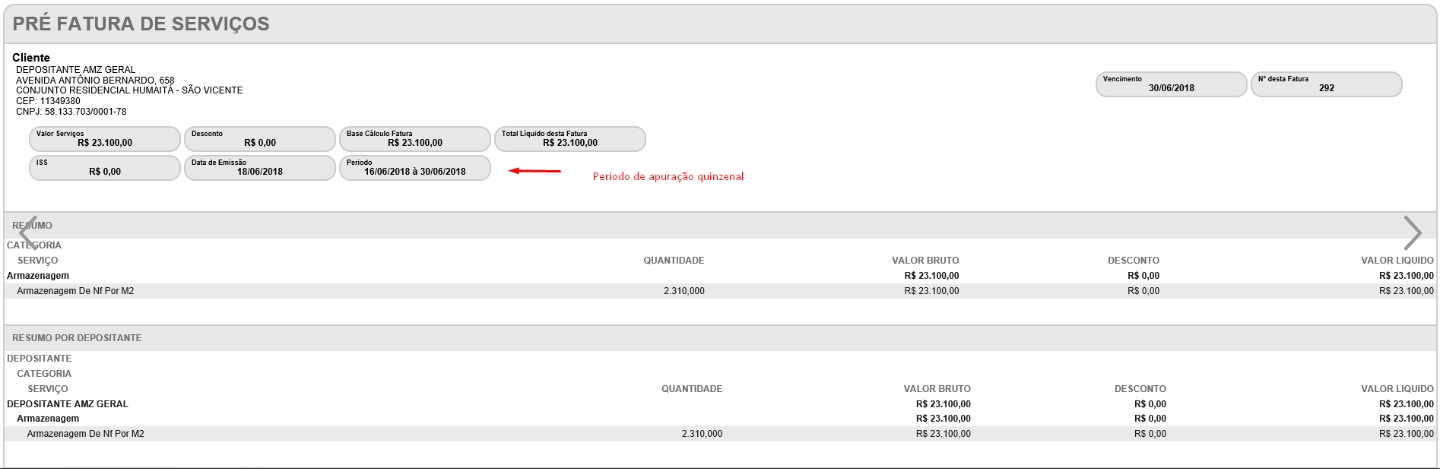Select the Período field 16/06/2018 à 30/06/2018
This screenshot has height=469, width=1440.
coord(414,168)
